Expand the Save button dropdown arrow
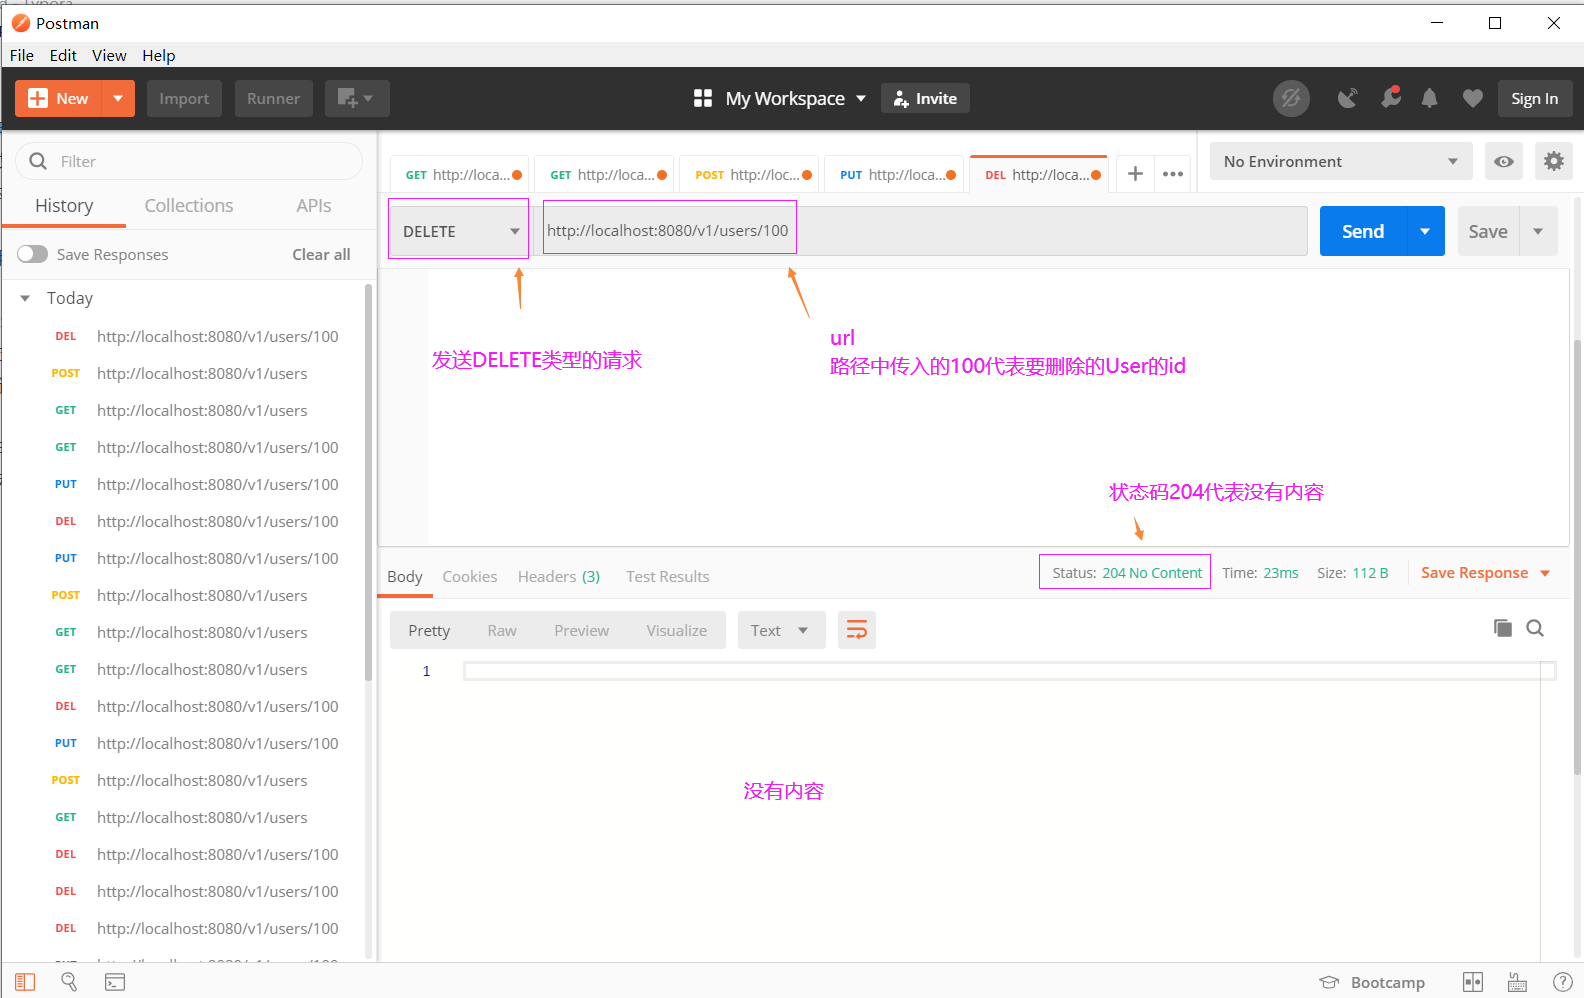This screenshot has height=998, width=1584. [1538, 231]
